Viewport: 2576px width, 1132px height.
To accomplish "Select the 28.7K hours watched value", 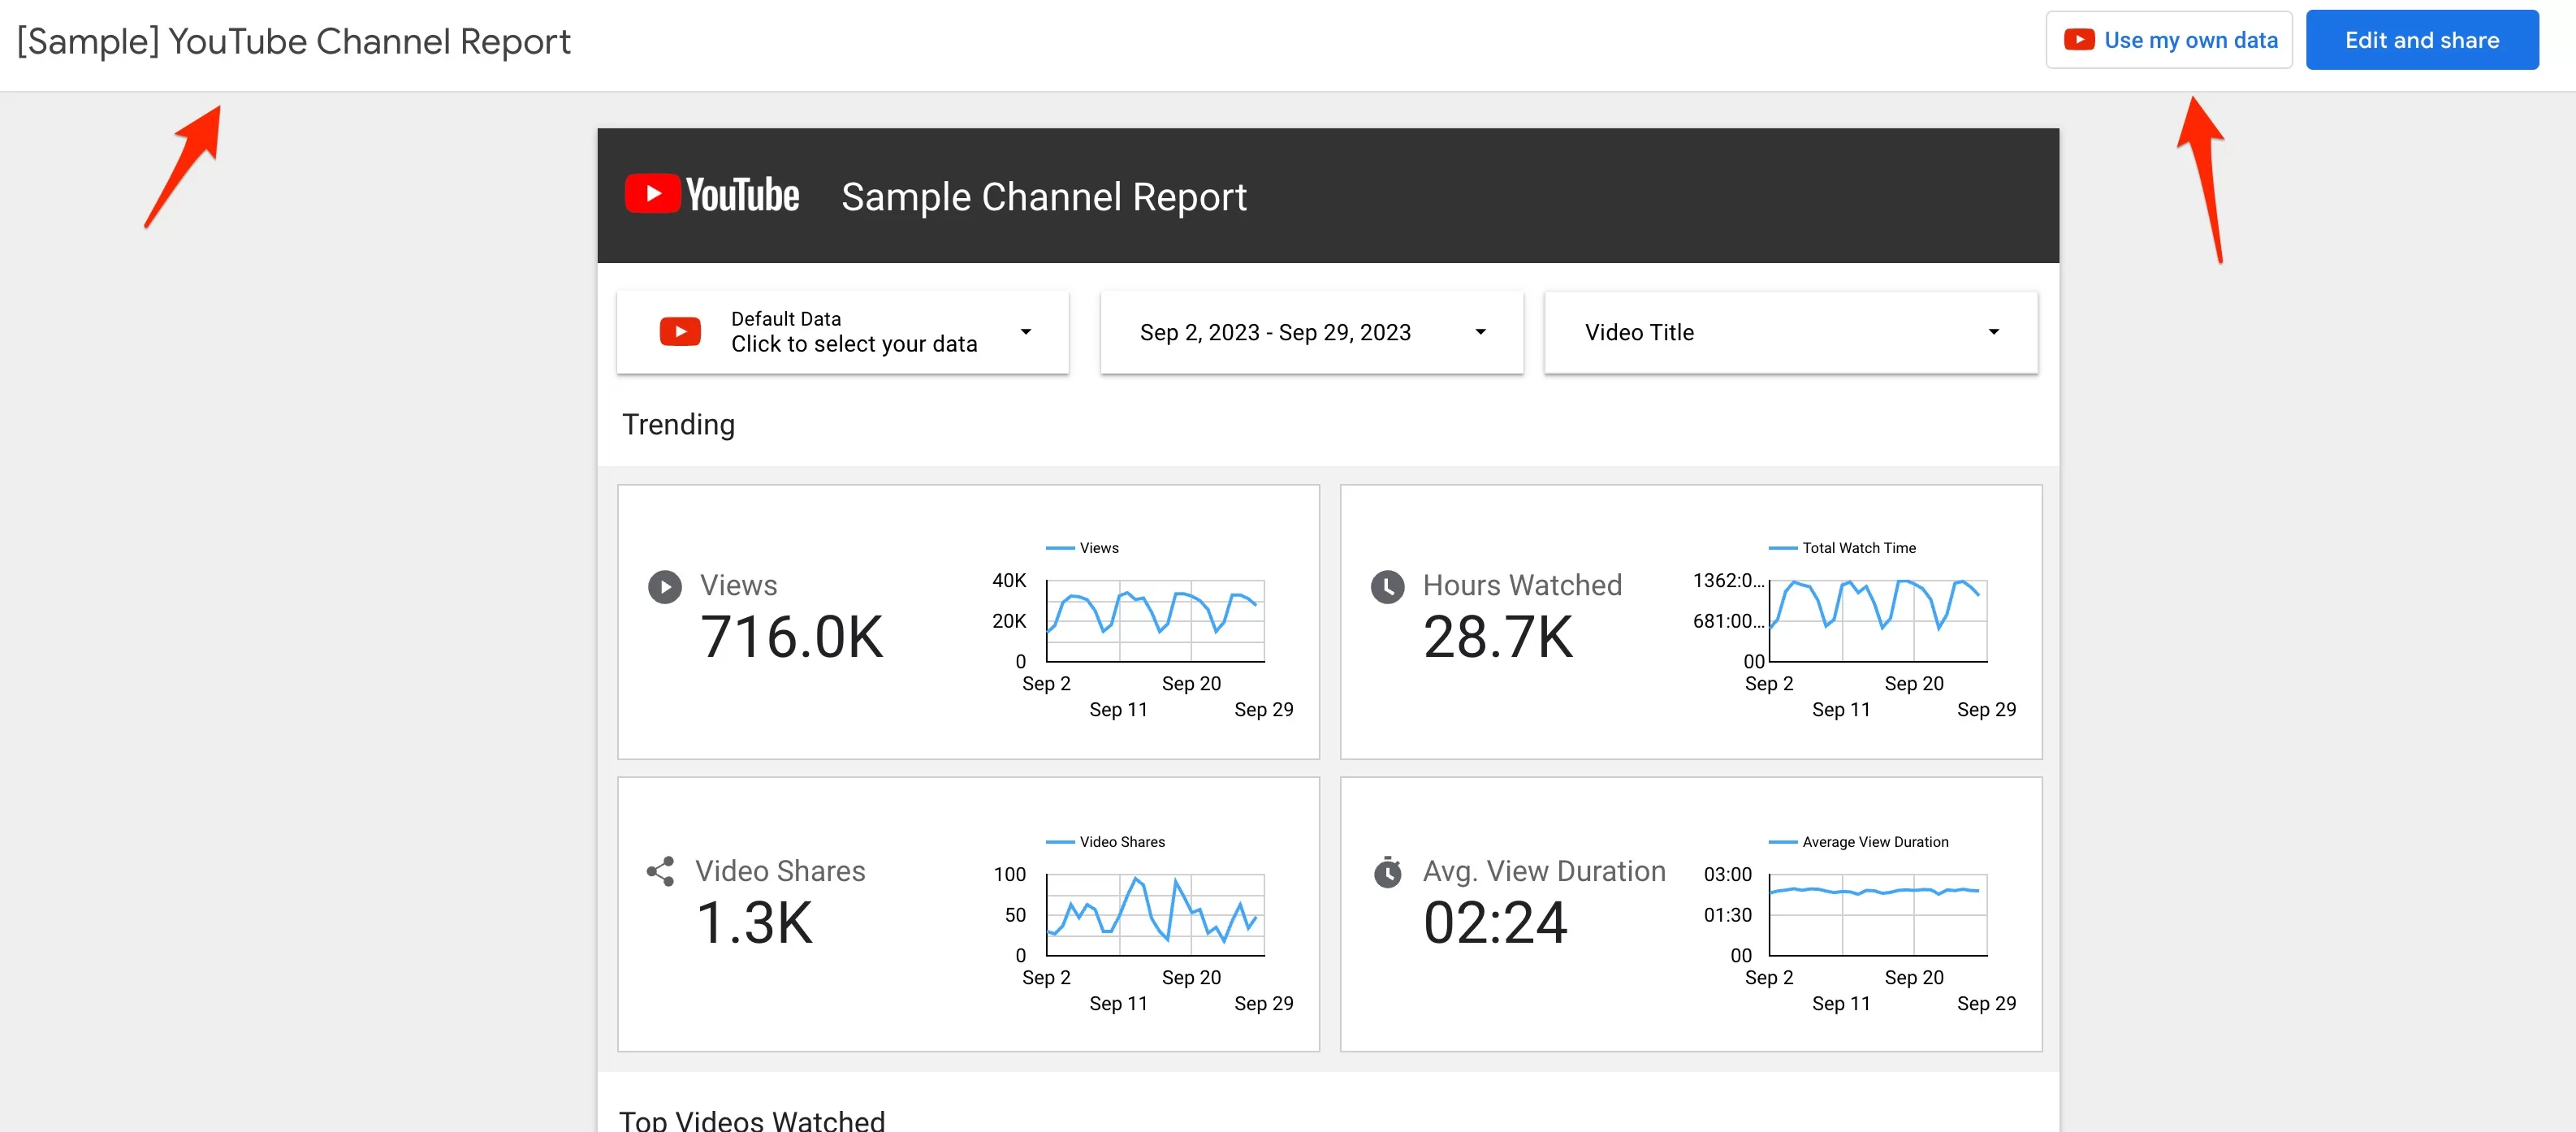I will (1497, 637).
